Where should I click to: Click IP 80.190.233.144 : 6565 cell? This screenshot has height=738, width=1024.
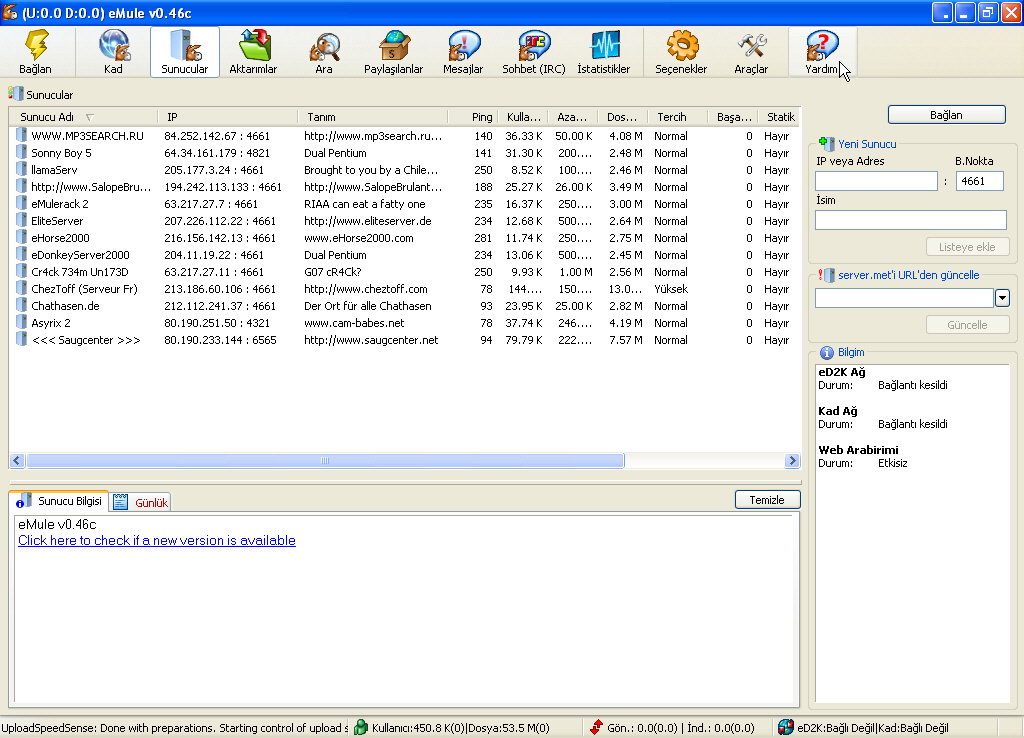(x=220, y=340)
